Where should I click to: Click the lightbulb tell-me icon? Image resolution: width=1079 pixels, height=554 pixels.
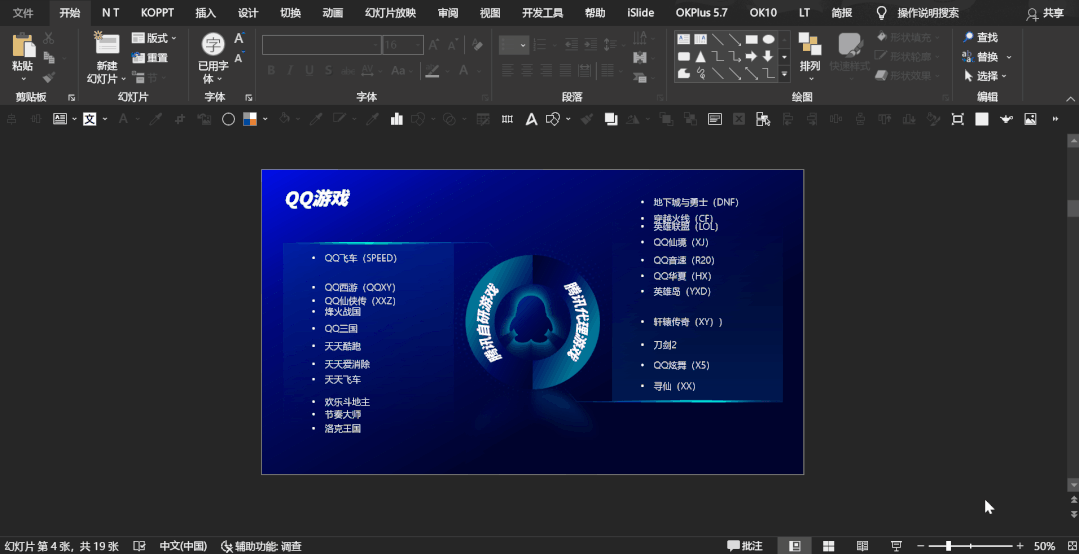[x=881, y=12]
